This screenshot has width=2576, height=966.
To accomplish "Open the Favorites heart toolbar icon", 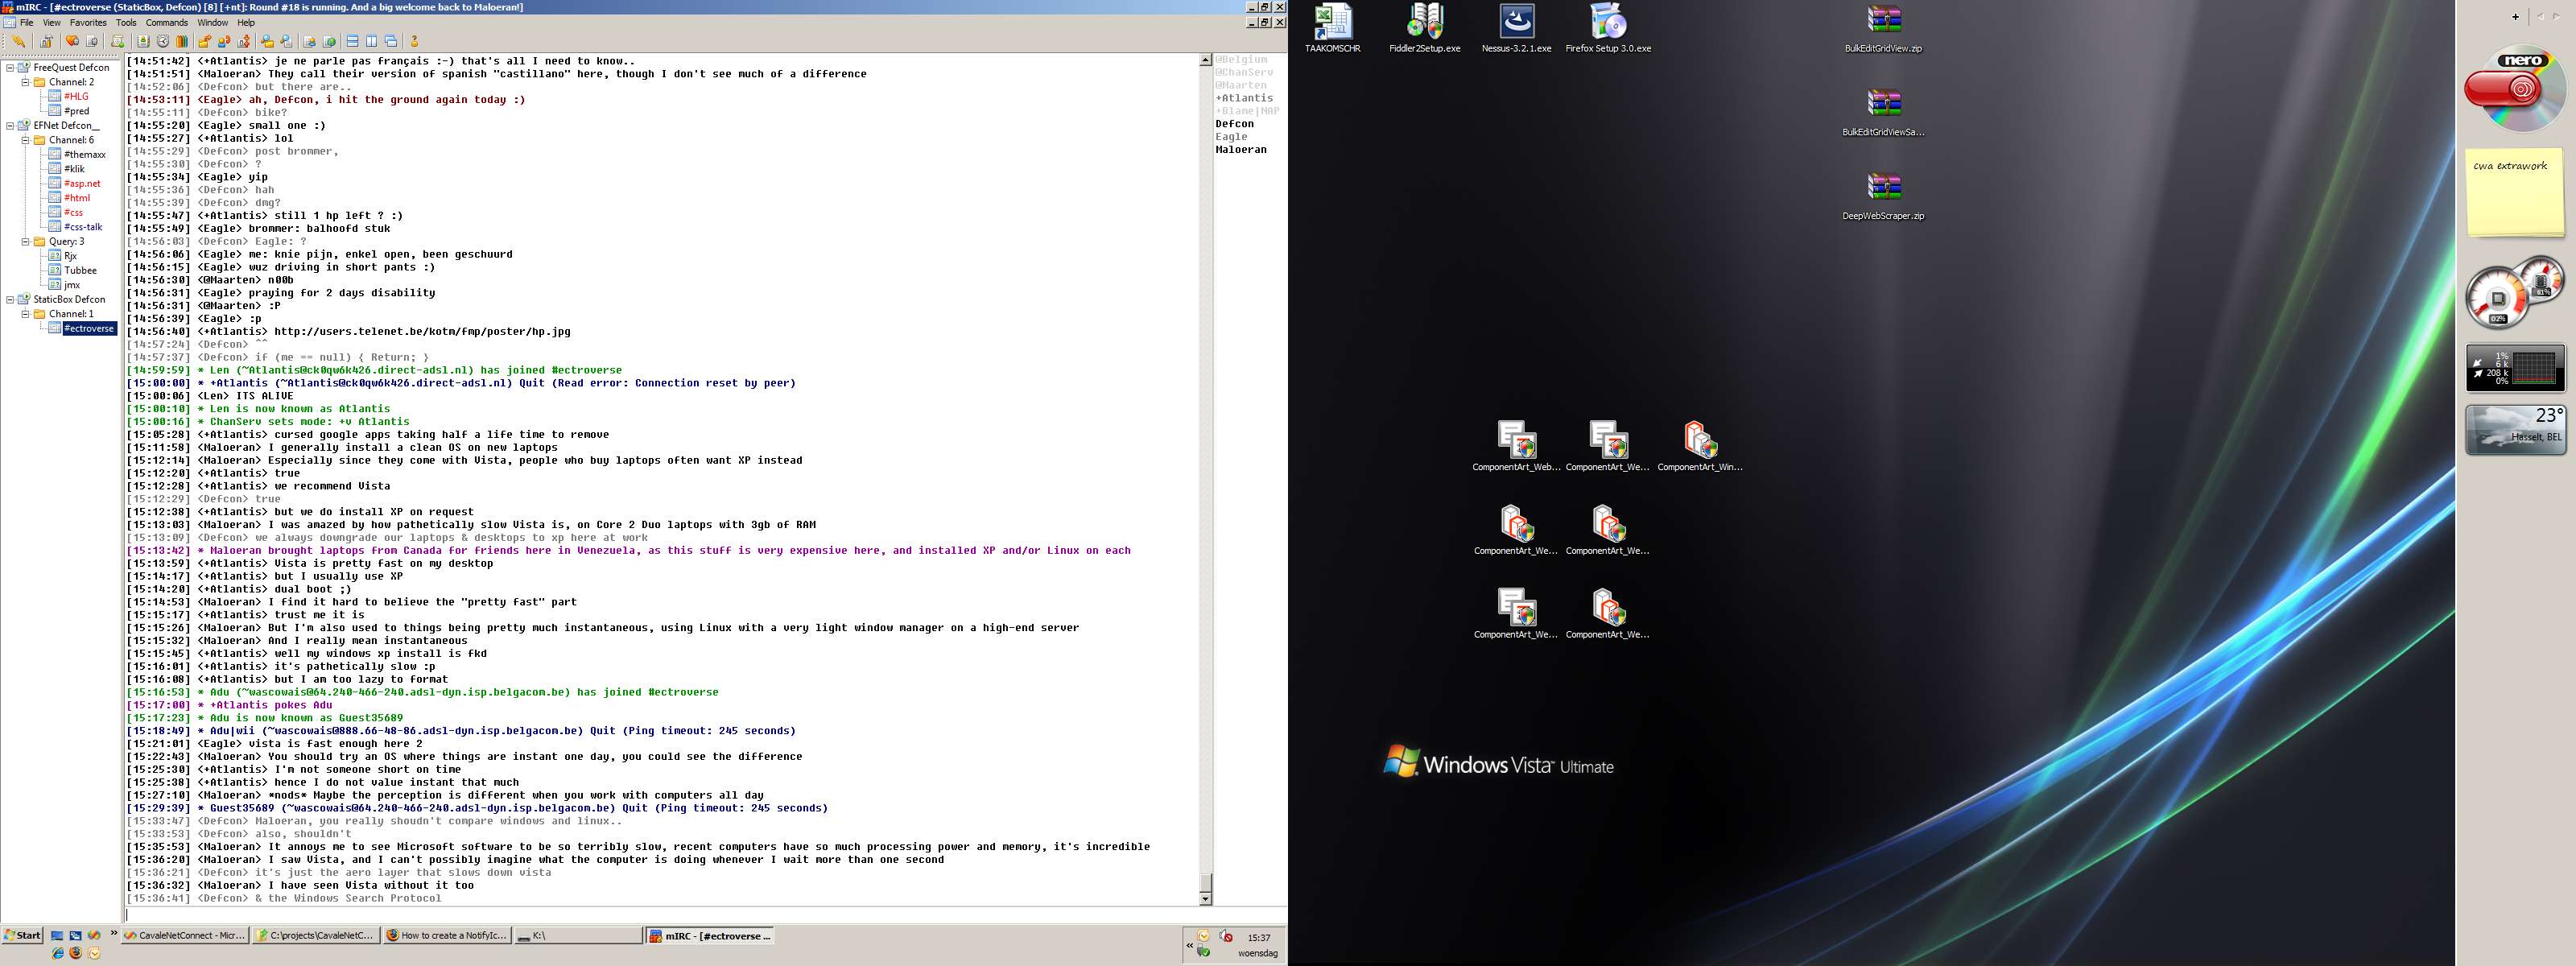I will (x=72, y=41).
